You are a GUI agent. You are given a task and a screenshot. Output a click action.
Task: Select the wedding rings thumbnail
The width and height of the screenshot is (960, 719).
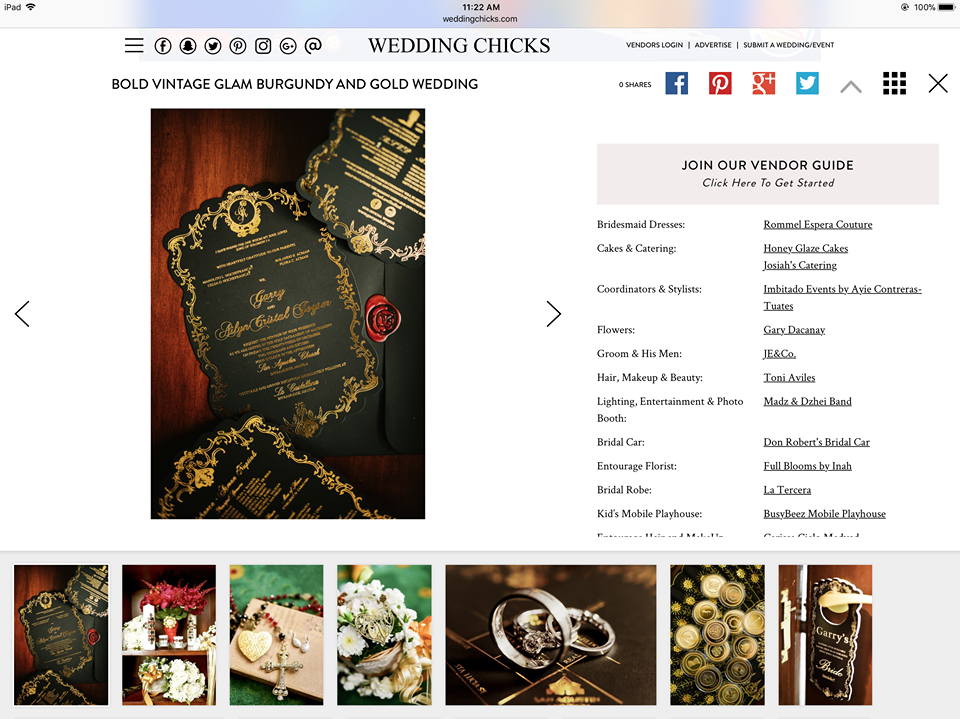click(x=551, y=635)
